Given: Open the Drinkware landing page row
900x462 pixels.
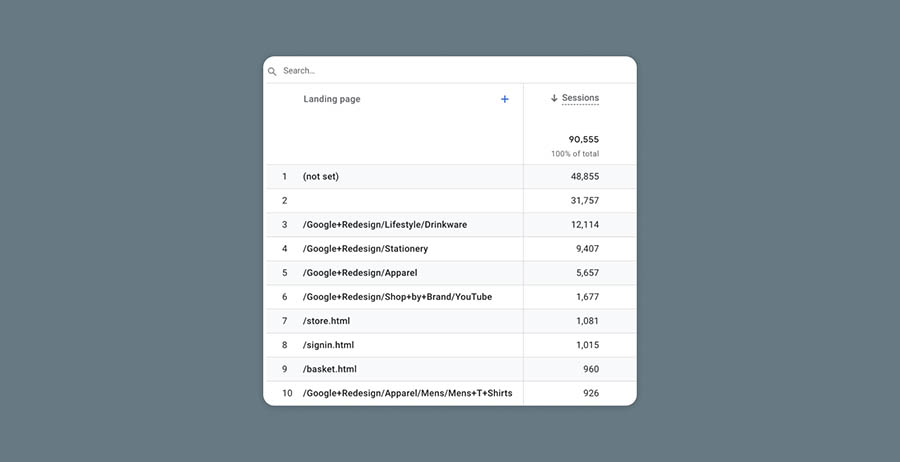Looking at the screenshot, I should click(384, 225).
